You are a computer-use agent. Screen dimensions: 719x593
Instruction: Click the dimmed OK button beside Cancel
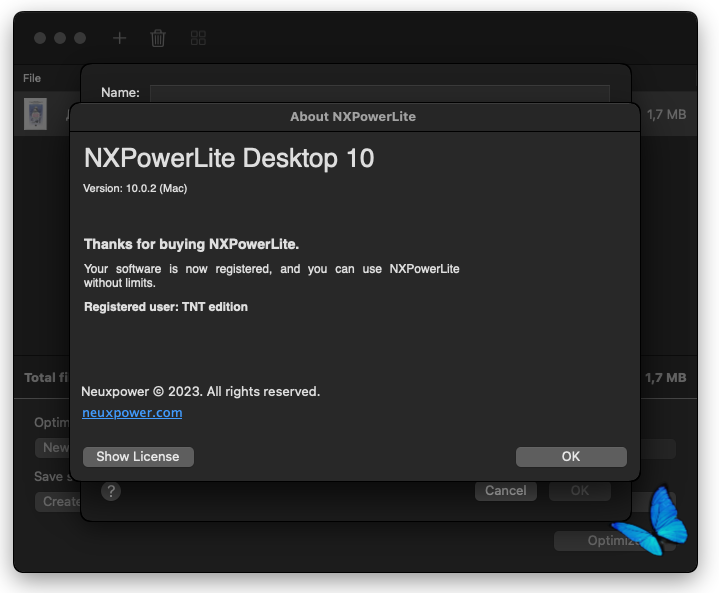point(580,491)
